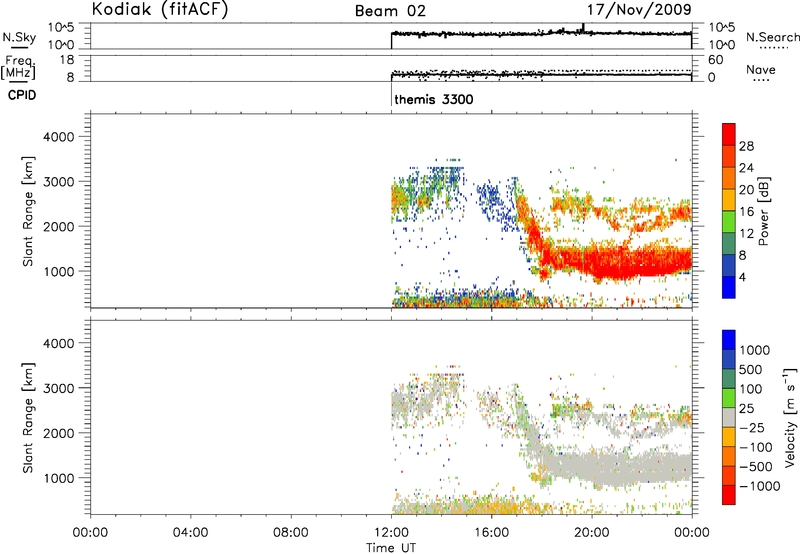
Task: Click the '18' tick on the Freq axis
Action: pos(67,60)
